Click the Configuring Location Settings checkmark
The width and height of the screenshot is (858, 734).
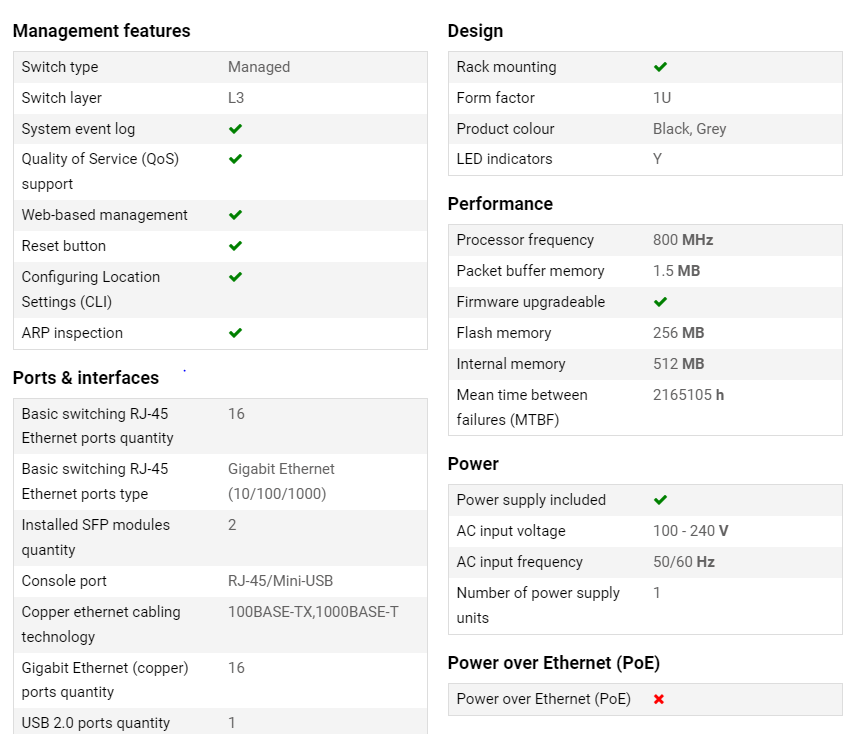coord(235,277)
